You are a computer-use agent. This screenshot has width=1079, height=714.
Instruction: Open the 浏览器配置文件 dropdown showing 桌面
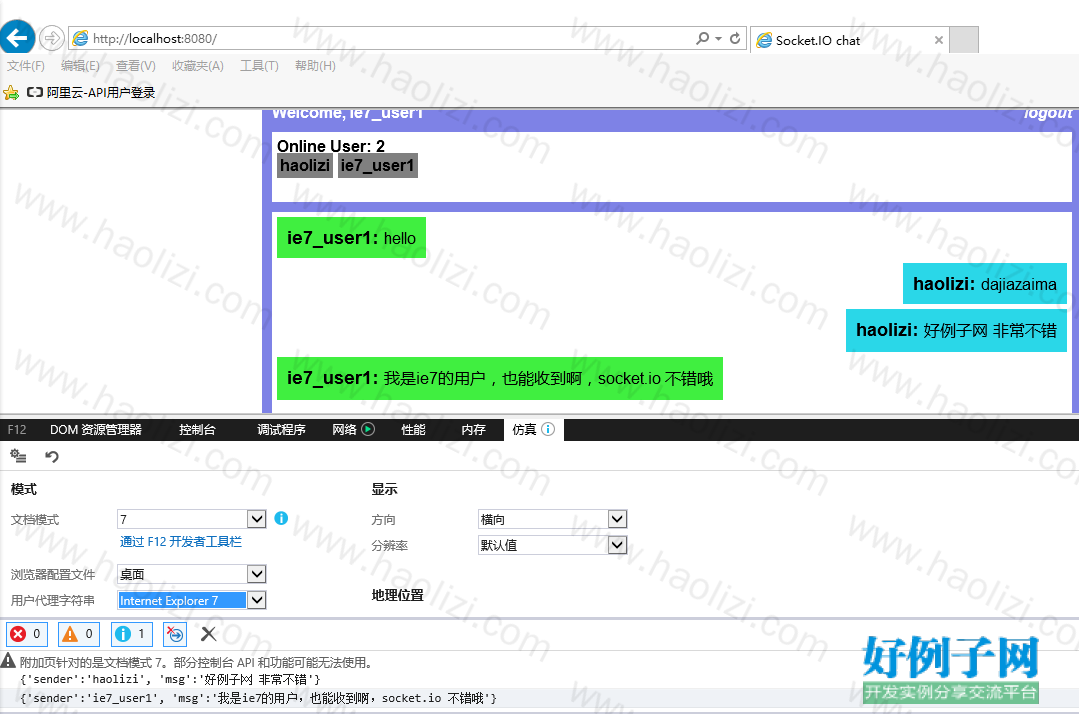click(x=192, y=574)
